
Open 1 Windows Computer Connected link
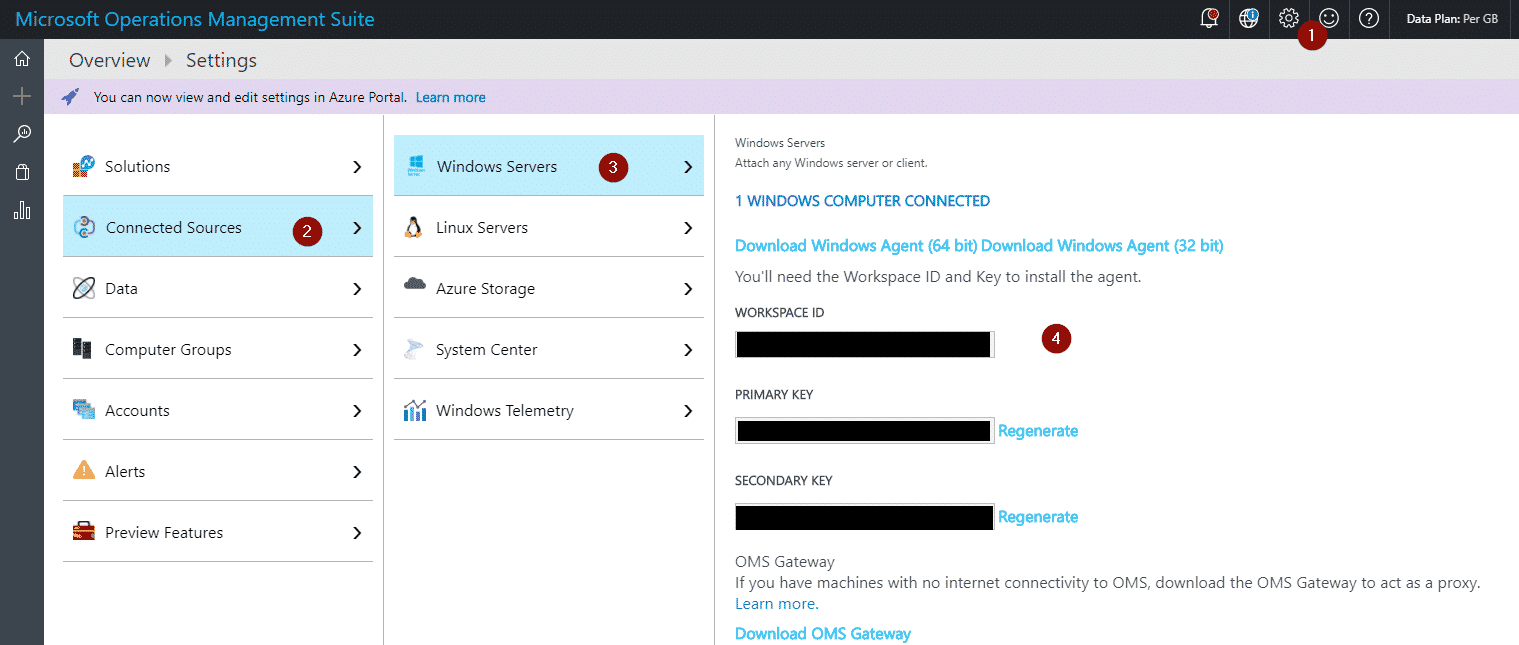[862, 201]
